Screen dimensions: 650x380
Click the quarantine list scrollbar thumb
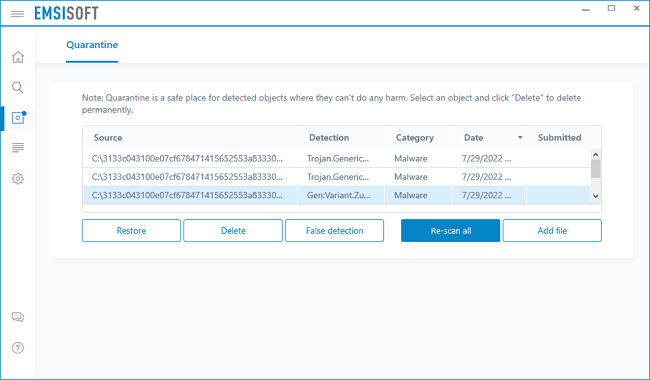pos(596,169)
